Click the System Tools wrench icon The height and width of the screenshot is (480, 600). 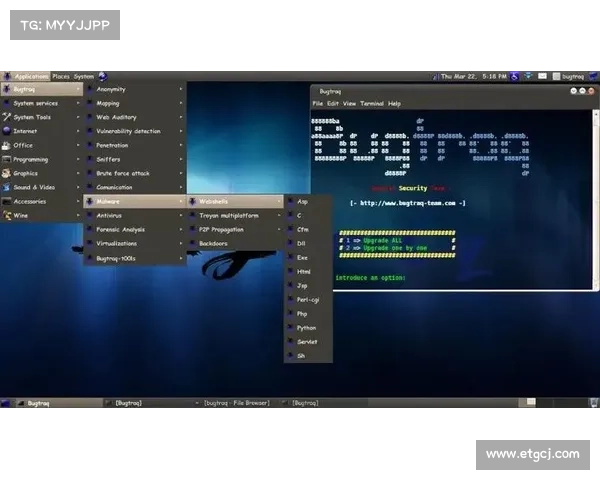tap(7, 117)
